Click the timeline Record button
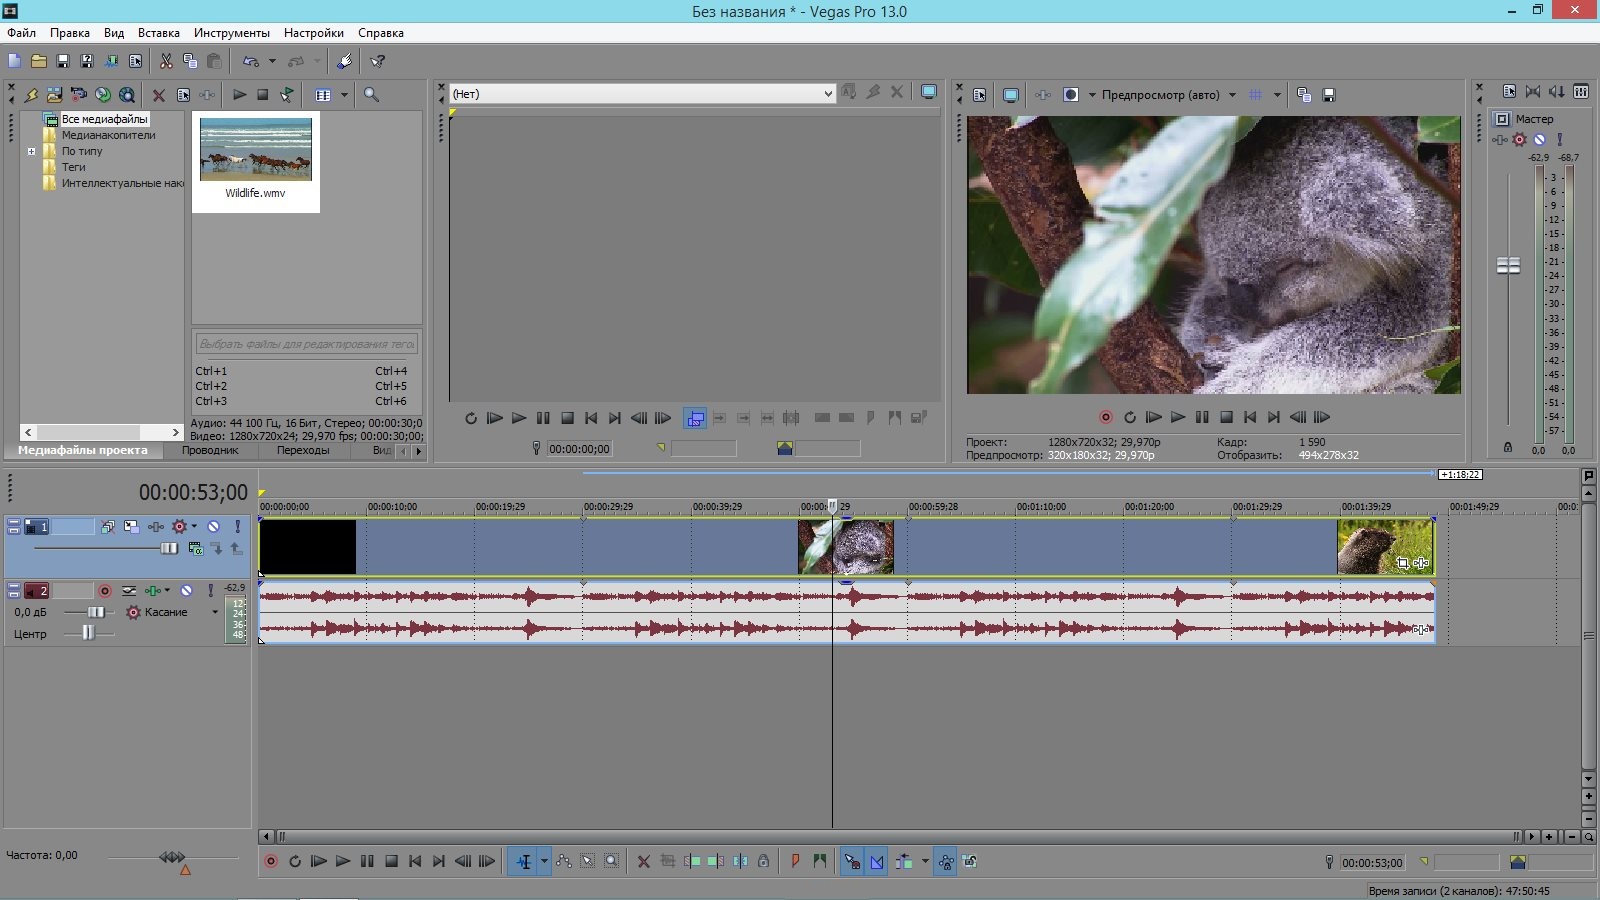This screenshot has width=1600, height=900. pyautogui.click(x=270, y=861)
